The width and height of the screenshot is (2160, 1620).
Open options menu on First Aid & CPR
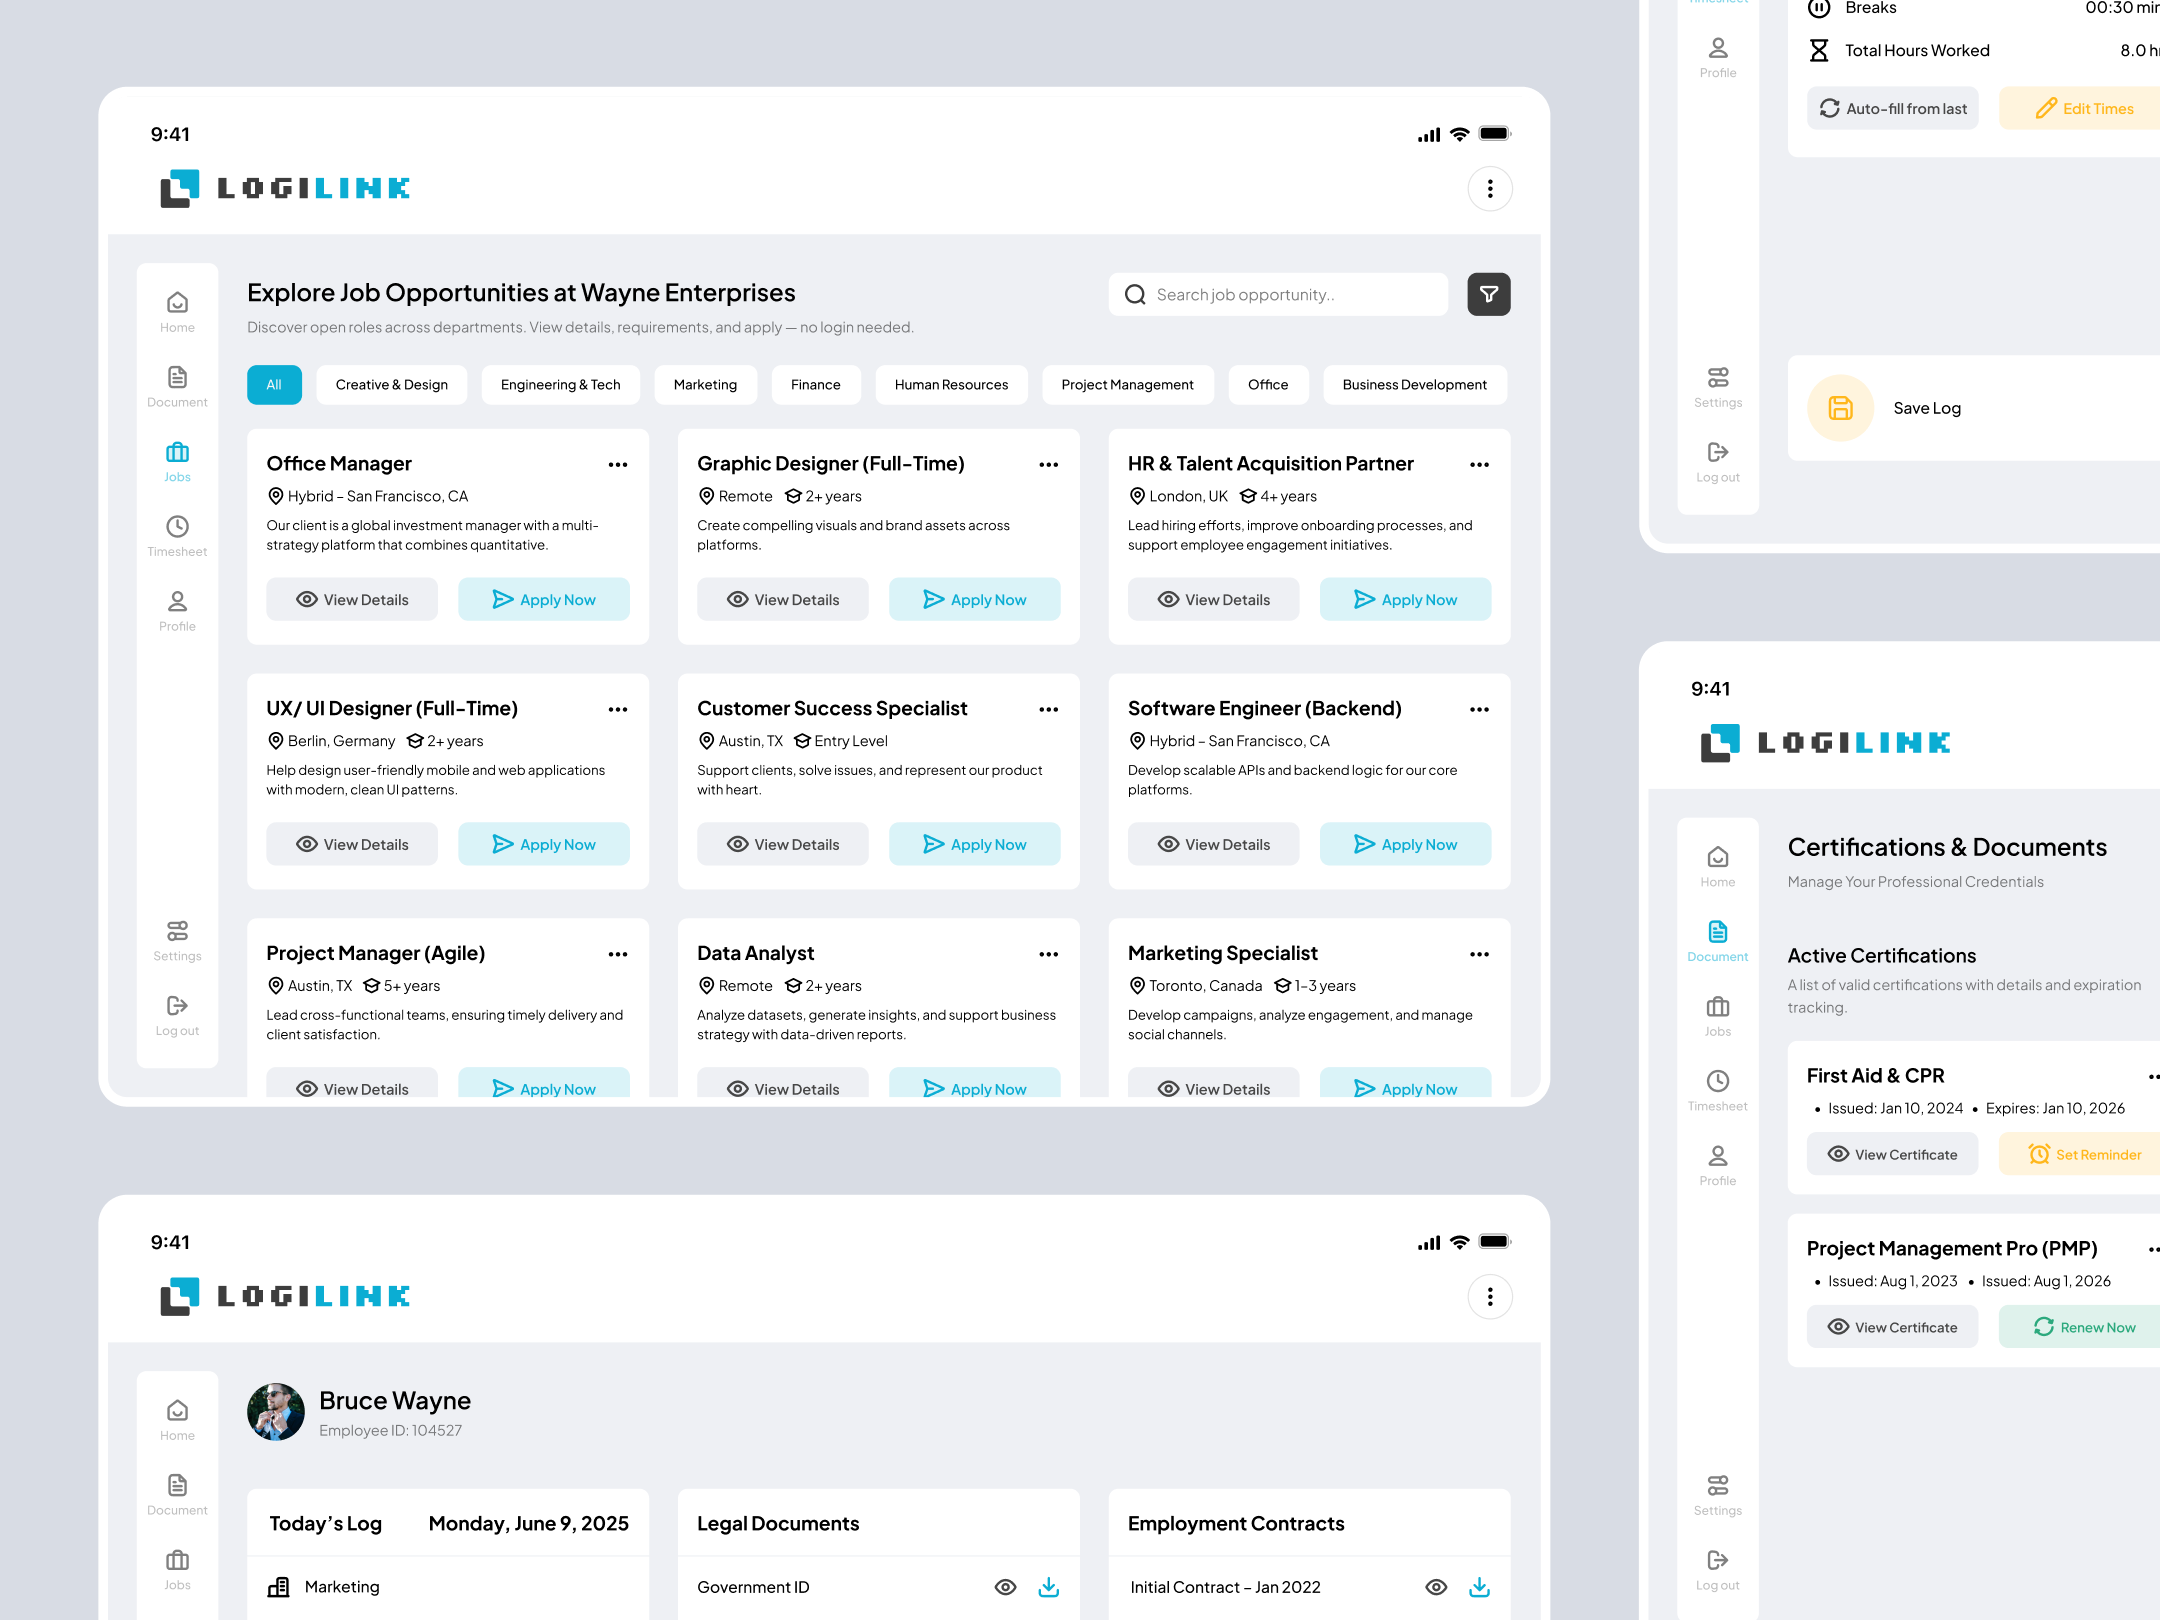tap(2153, 1076)
